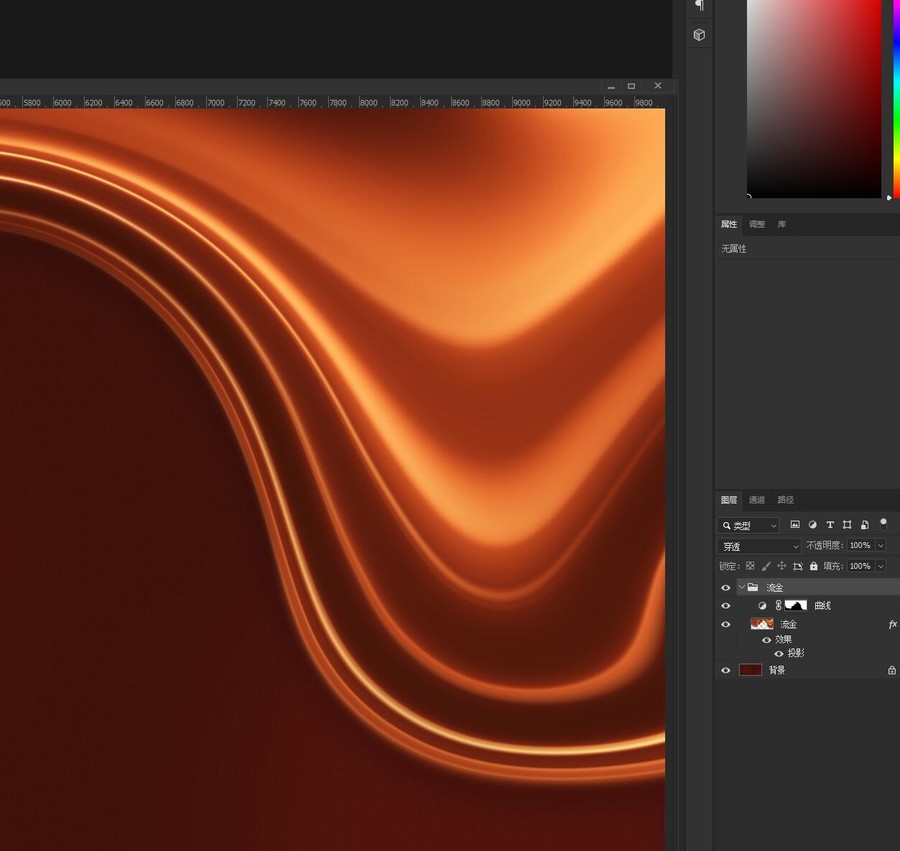The width and height of the screenshot is (900, 851).
Task: Click the 曲线 adjustment layer icon
Action: 762,605
